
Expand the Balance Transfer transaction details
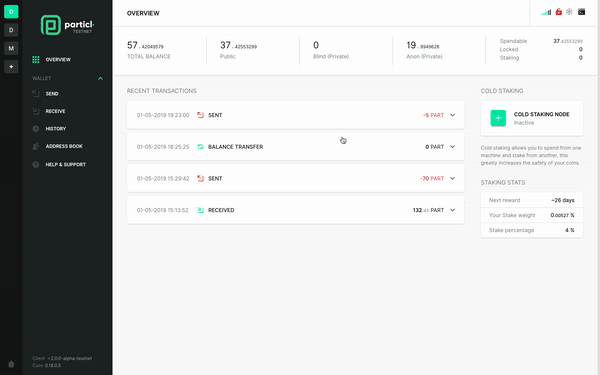tap(452, 147)
